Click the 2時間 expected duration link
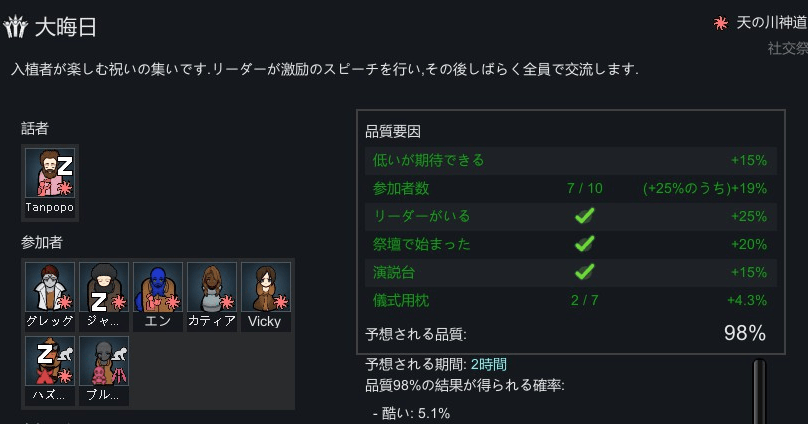Screen dimensions: 808x424 tap(489, 365)
